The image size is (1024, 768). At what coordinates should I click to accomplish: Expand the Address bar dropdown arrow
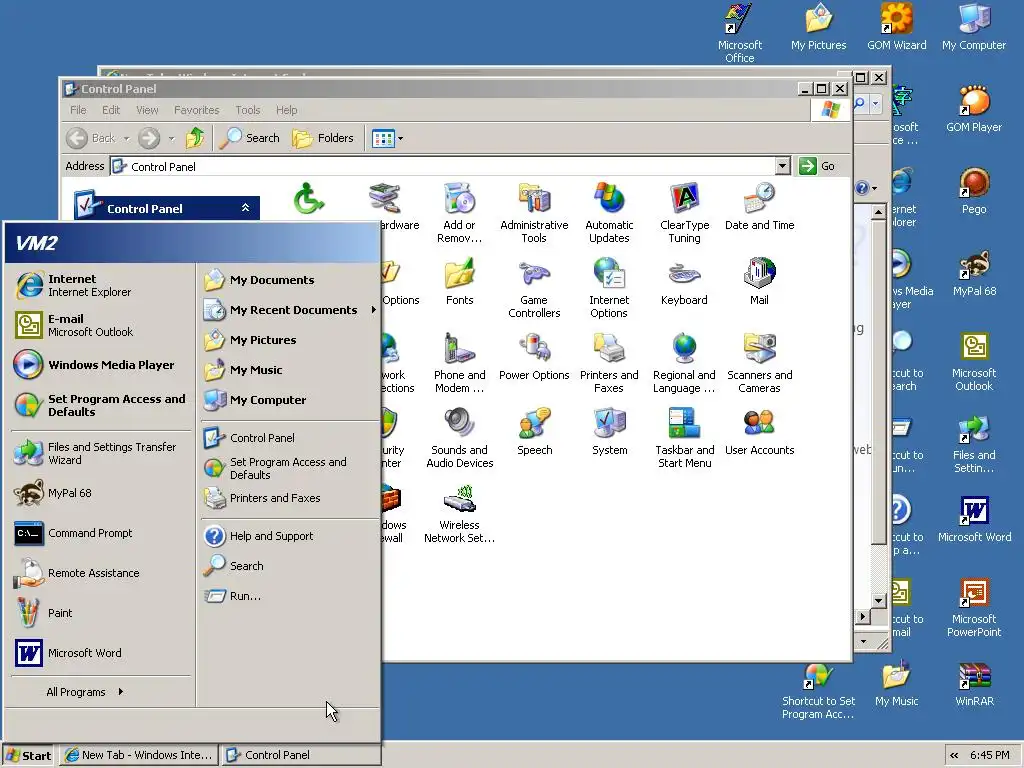782,166
